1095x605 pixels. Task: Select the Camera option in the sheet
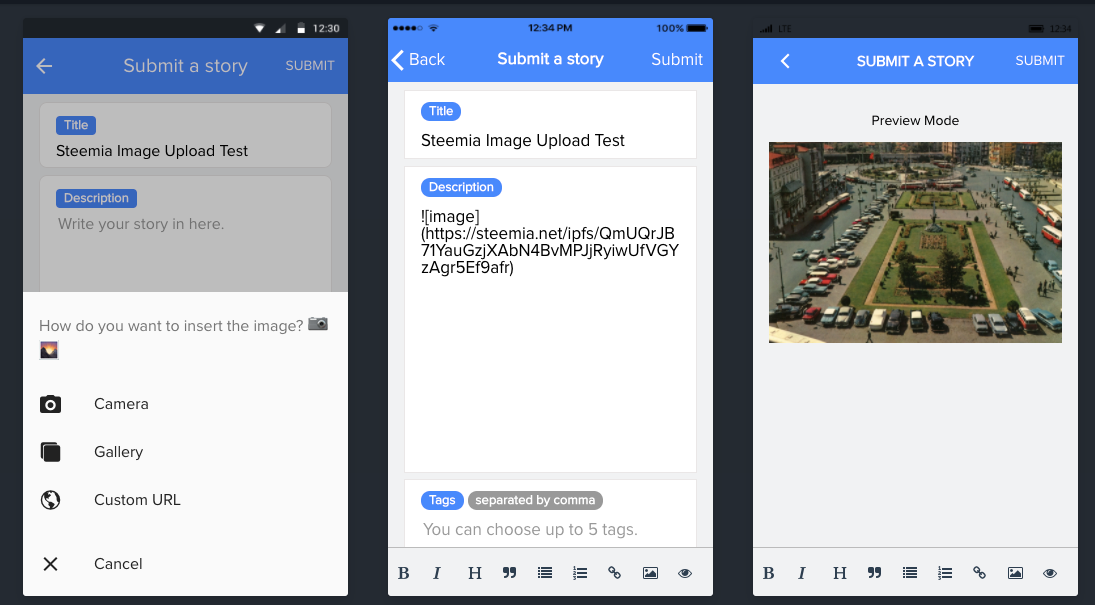tap(185, 404)
